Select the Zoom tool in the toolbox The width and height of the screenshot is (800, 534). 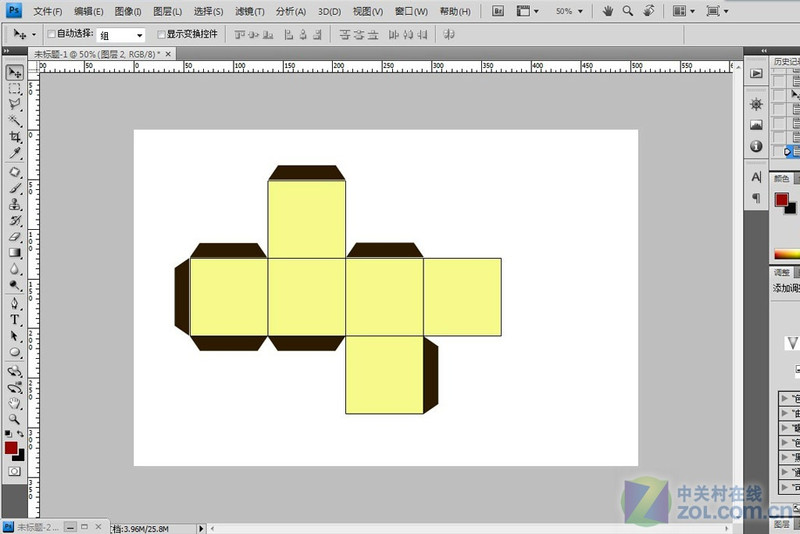coord(15,420)
